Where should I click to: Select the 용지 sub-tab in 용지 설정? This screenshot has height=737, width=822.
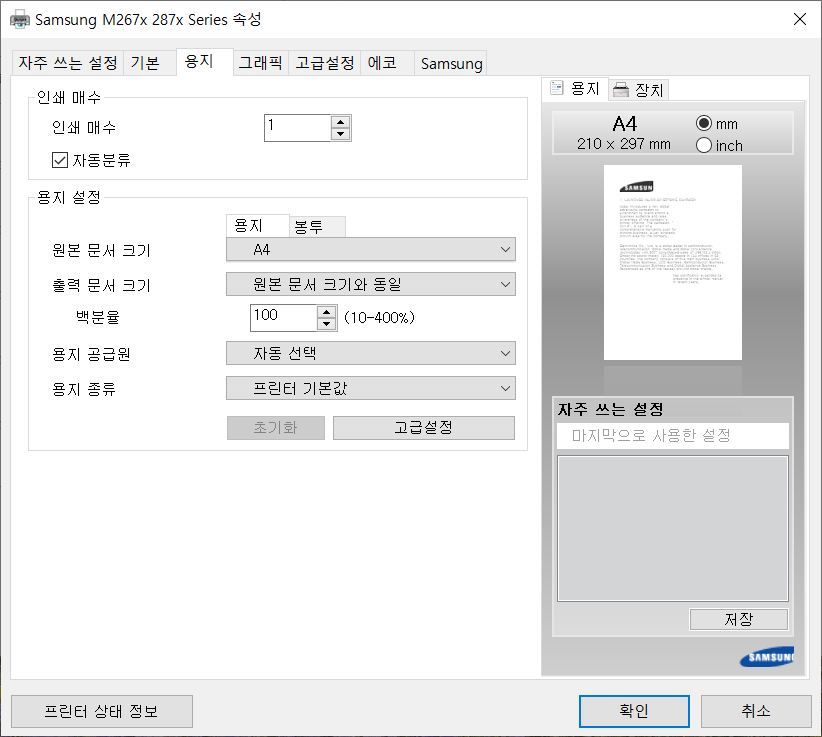click(257, 225)
